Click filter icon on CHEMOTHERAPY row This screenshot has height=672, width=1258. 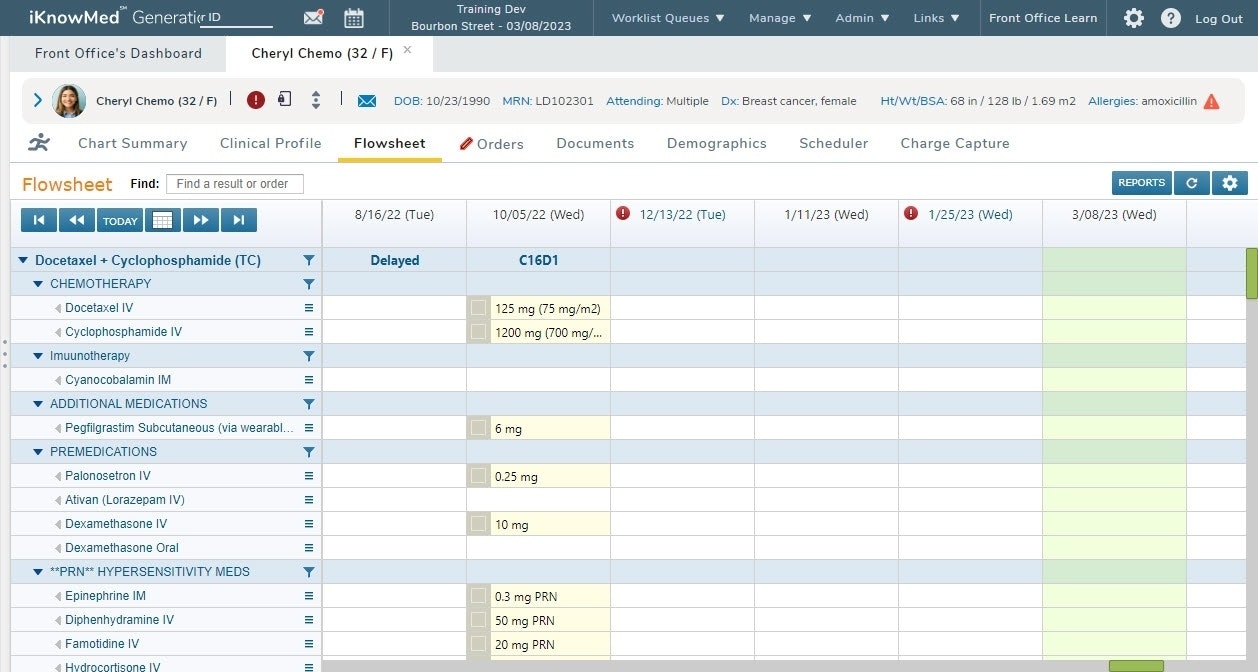tap(308, 284)
